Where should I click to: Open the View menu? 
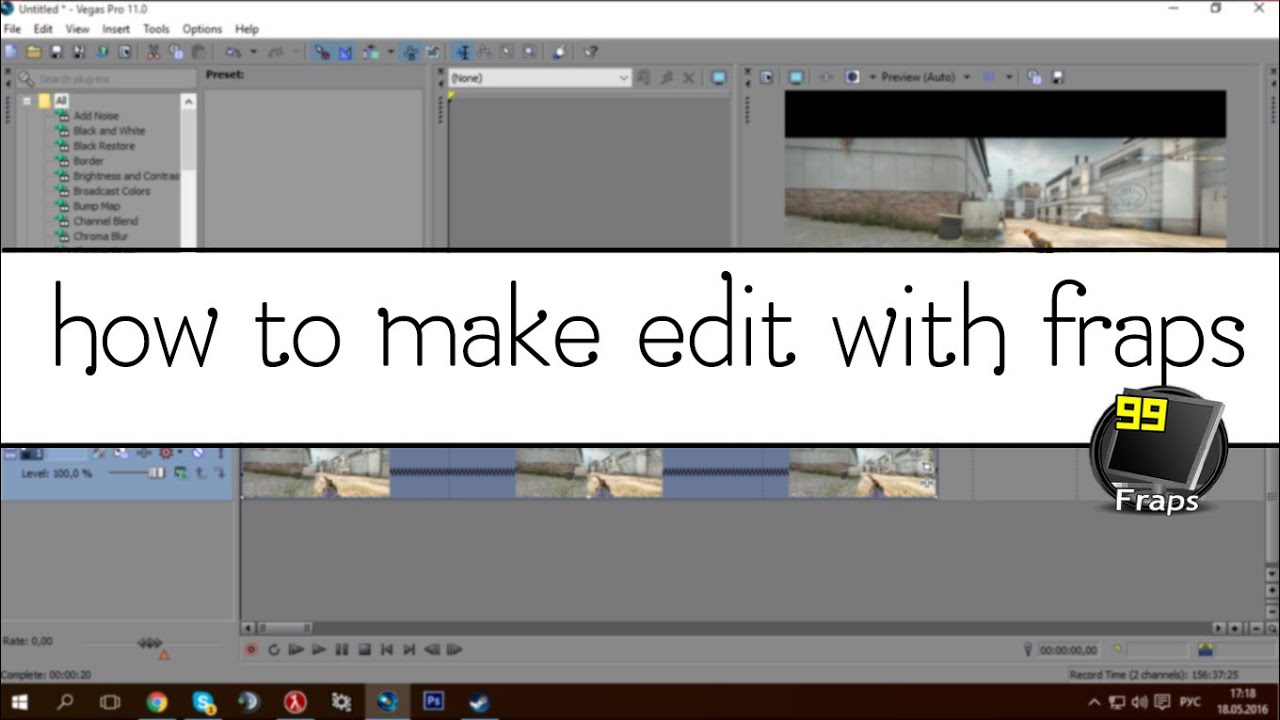(77, 29)
